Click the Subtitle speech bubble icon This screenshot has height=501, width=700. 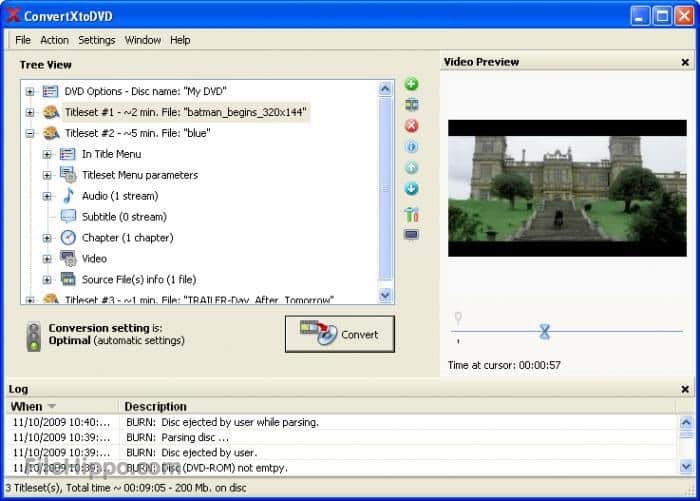click(68, 217)
